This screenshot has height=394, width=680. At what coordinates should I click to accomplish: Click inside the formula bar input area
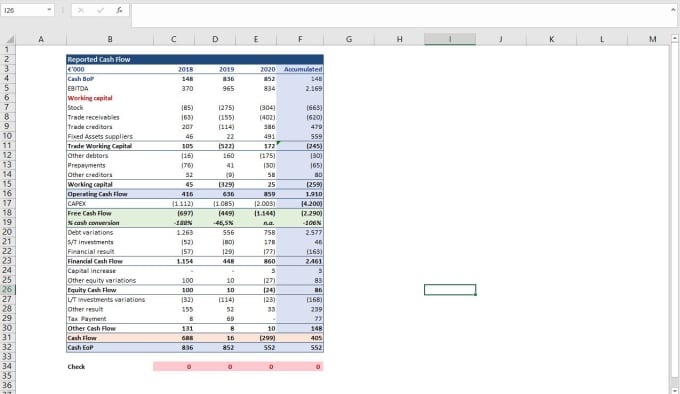(399, 15)
